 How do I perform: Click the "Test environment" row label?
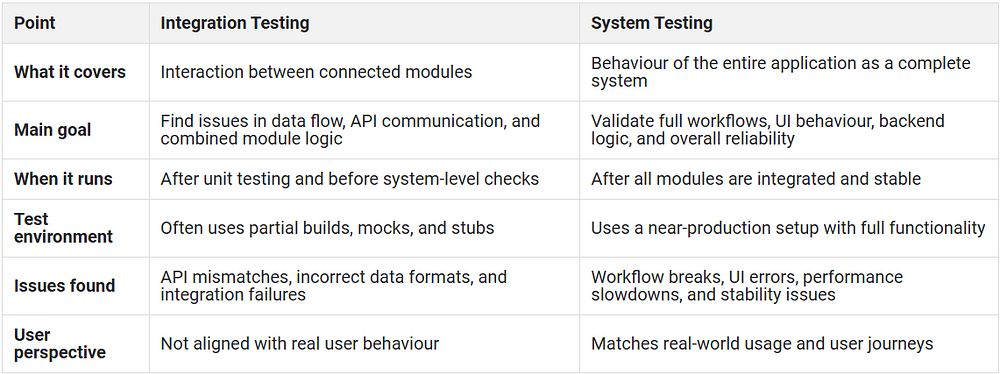pos(63,228)
